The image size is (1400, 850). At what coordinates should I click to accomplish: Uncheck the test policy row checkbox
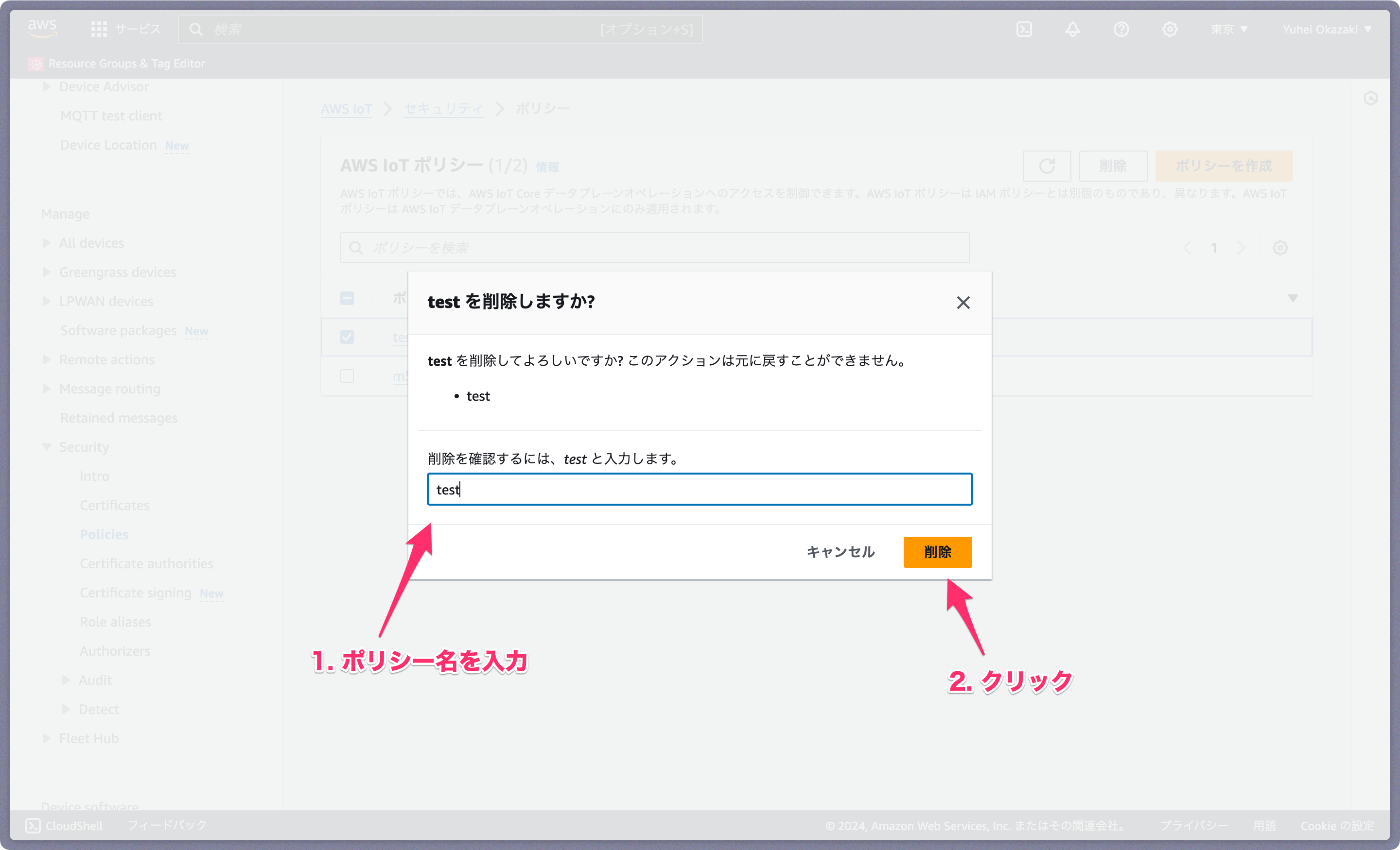tap(347, 337)
